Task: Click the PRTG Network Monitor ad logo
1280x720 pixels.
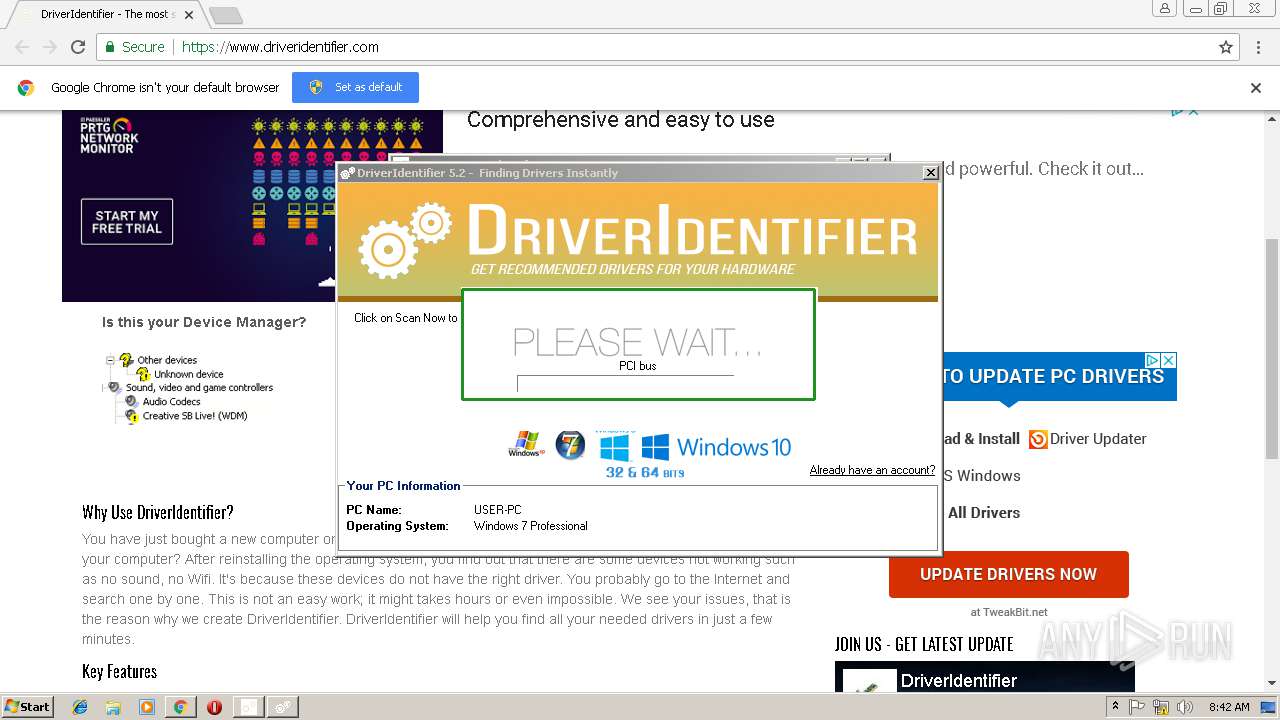Action: [x=109, y=135]
